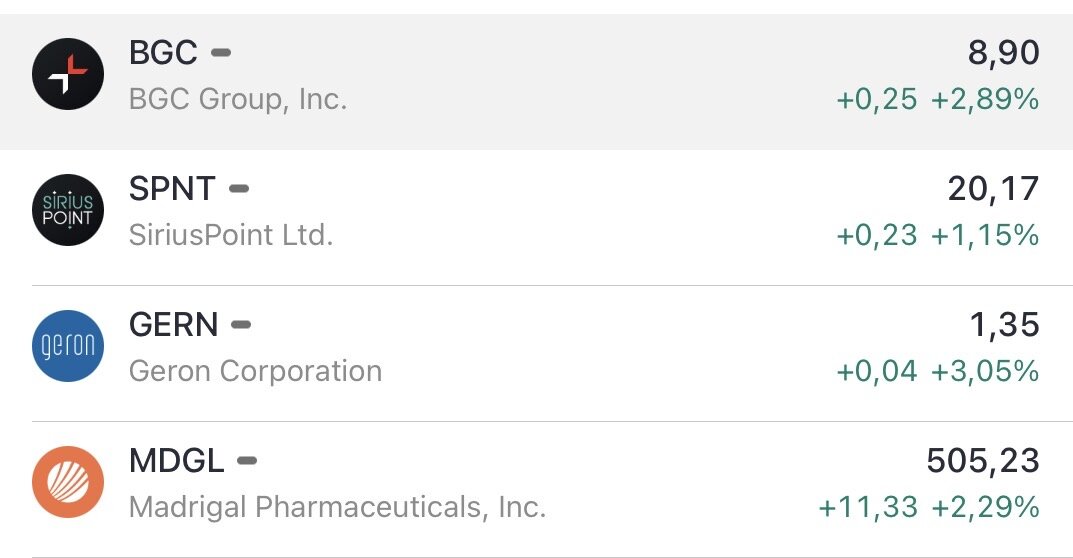1073x558 pixels.
Task: Tap the status dash next to BGC
Action: point(221,52)
